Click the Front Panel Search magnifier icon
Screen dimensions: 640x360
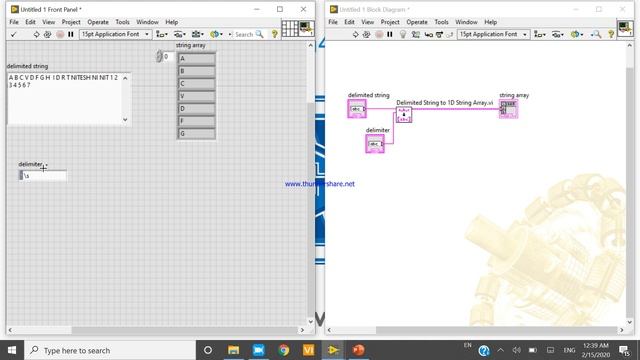click(260, 34)
